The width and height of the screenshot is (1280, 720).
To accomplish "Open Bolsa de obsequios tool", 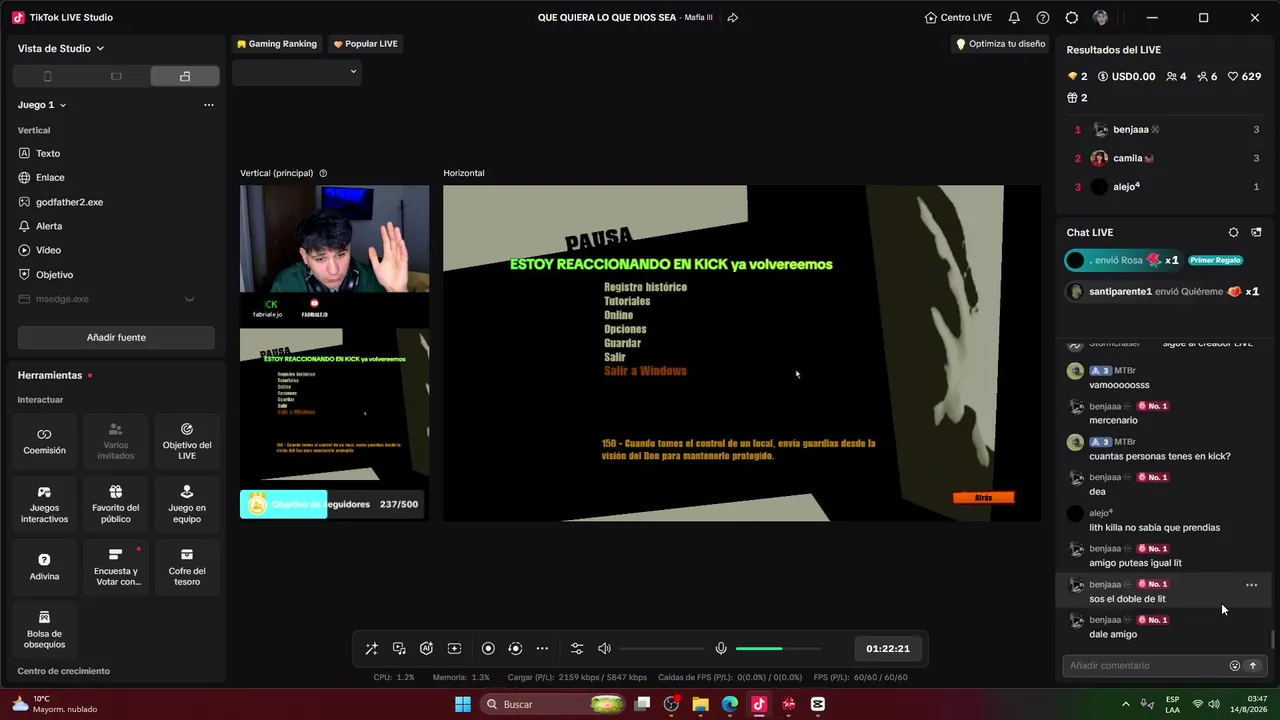I will point(44,630).
